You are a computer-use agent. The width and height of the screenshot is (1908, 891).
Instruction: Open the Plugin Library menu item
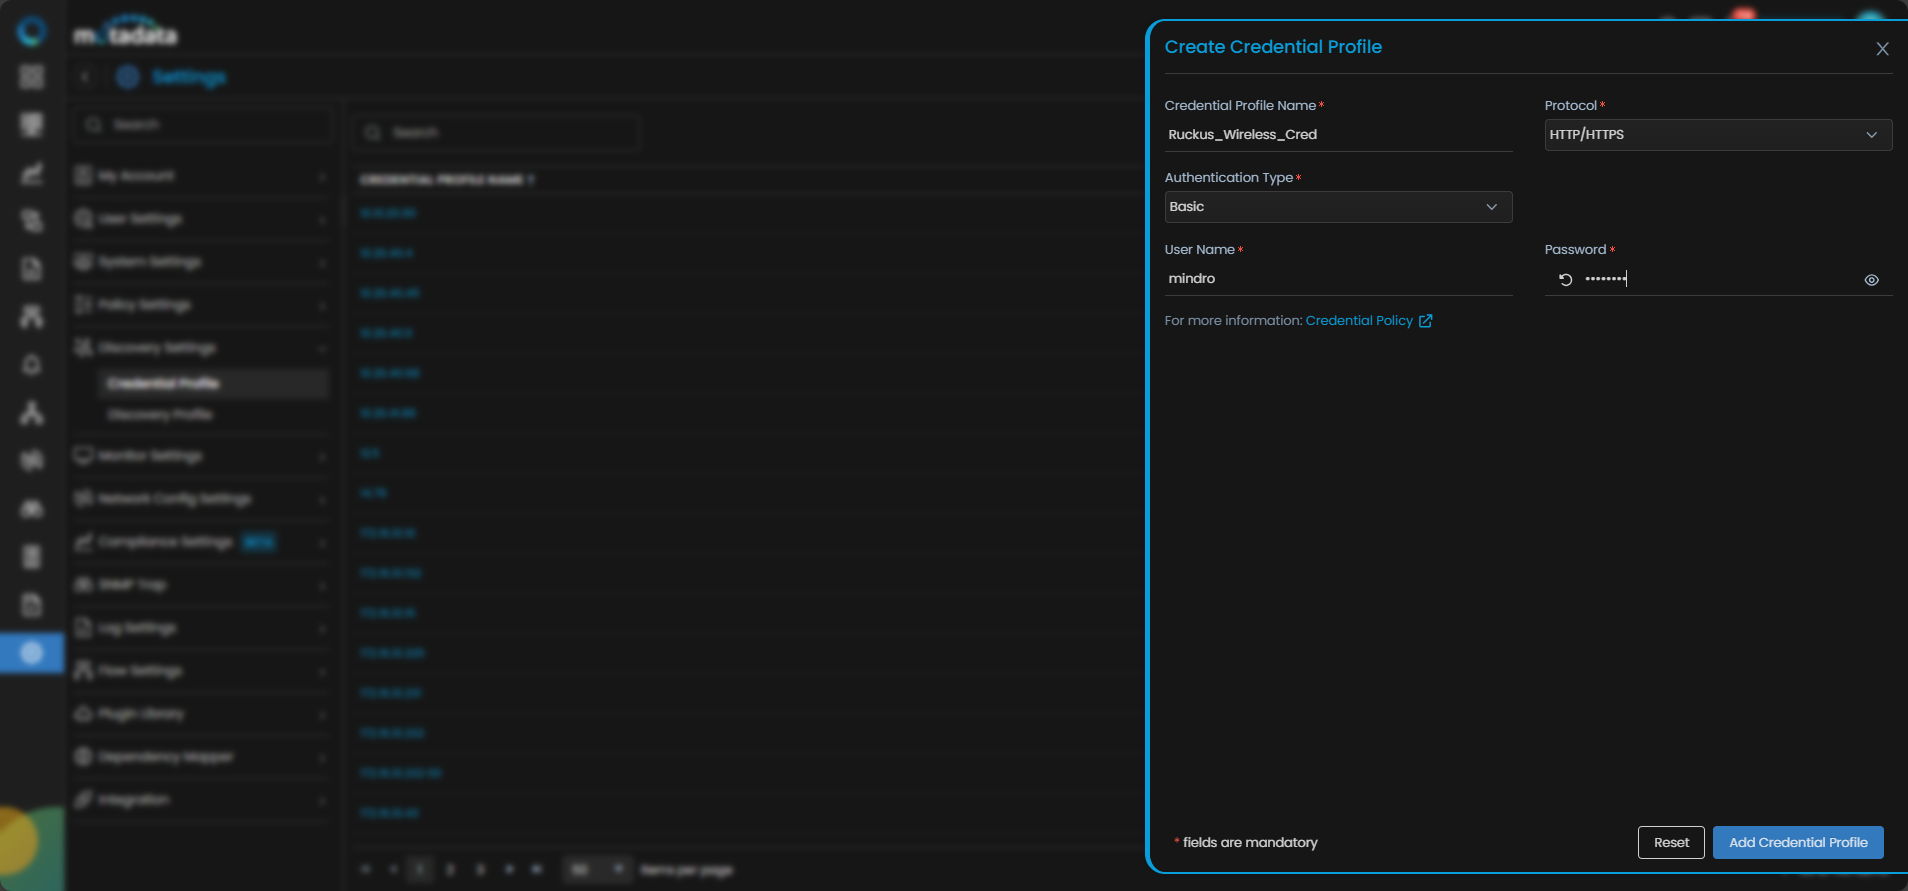tap(200, 714)
